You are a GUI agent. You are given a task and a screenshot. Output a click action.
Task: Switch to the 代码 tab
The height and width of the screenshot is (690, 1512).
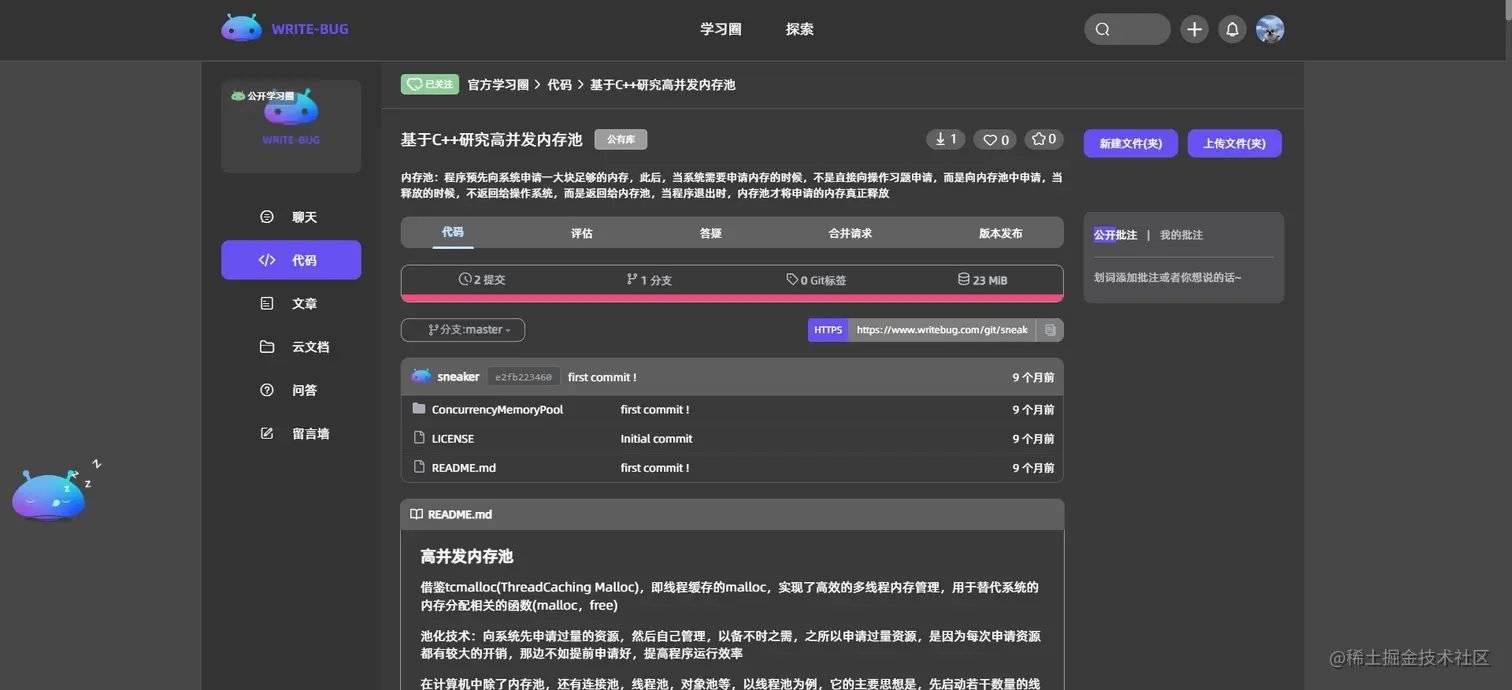(453, 232)
